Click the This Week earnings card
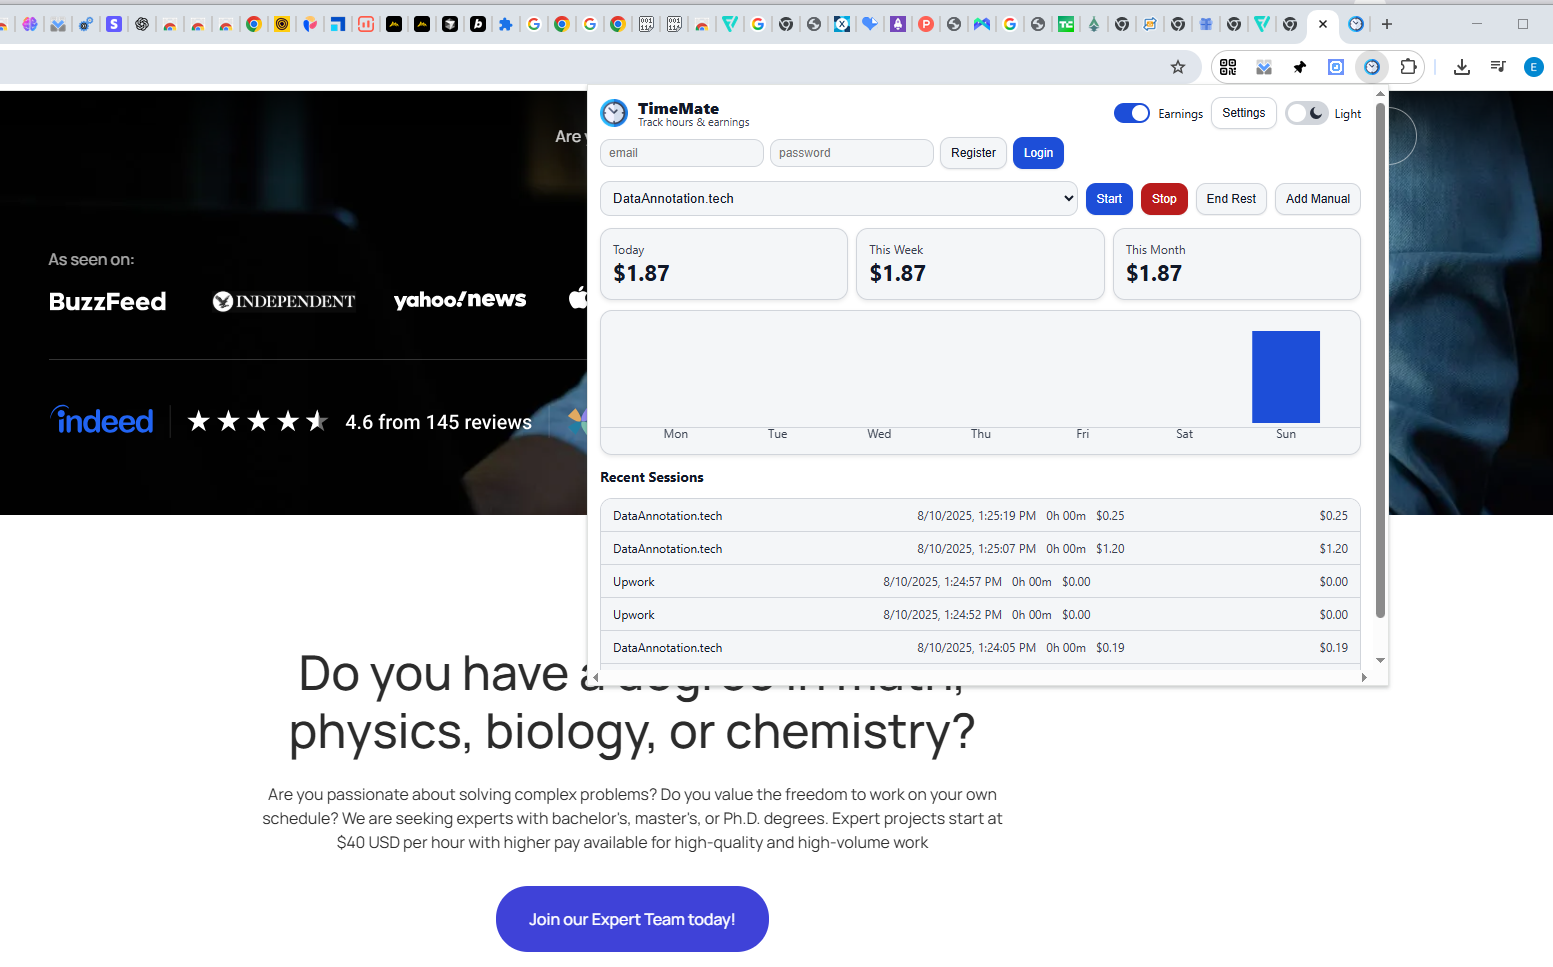The image size is (1553, 967). [x=980, y=264]
